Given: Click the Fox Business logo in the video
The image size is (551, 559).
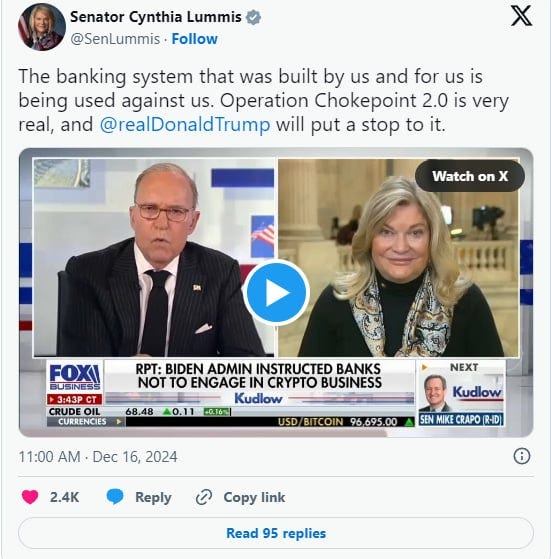Looking at the screenshot, I should [75, 377].
